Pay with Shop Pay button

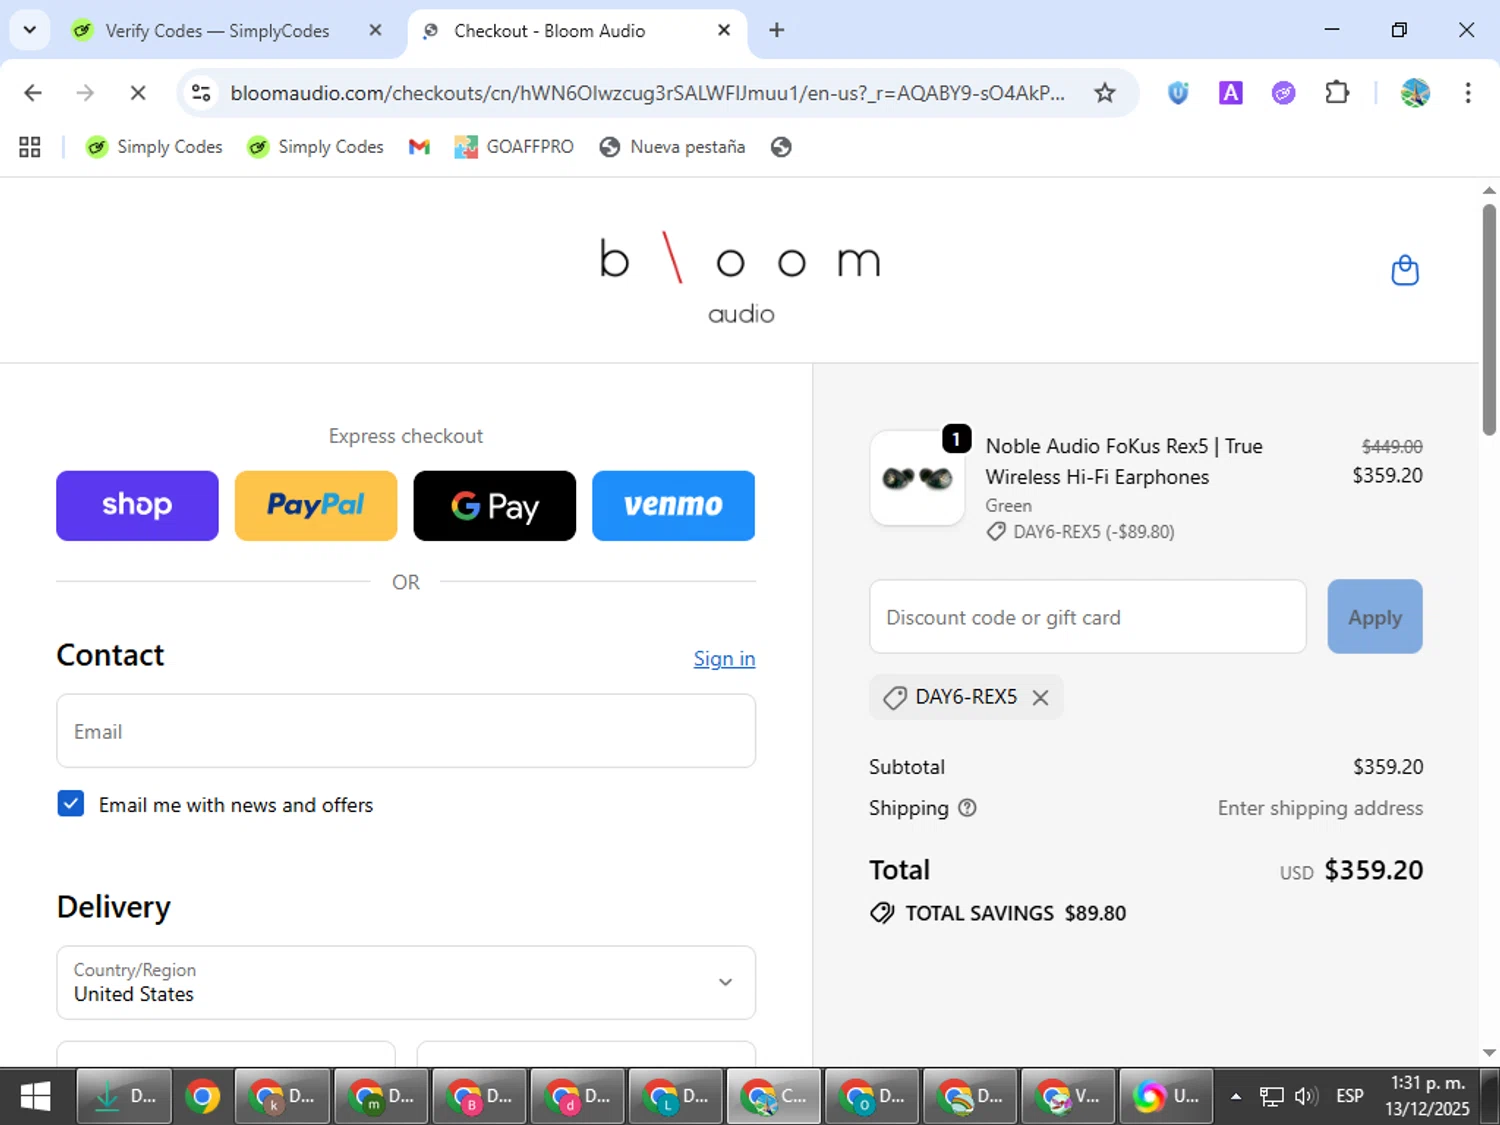coord(137,506)
